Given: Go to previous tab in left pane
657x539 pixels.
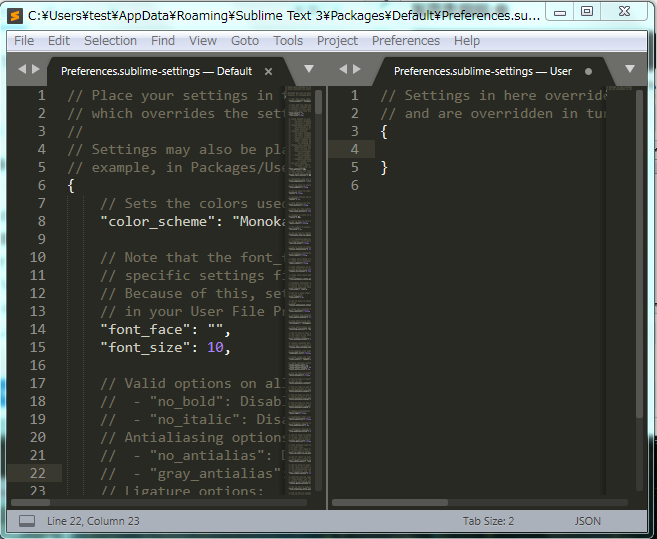Looking at the screenshot, I should (22, 69).
